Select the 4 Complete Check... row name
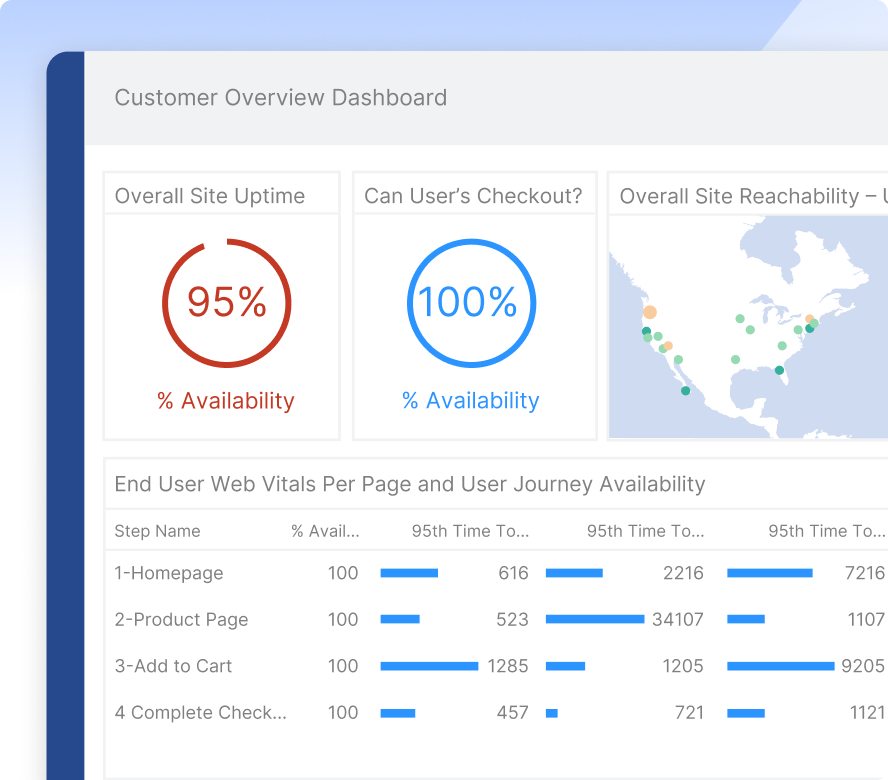The width and height of the screenshot is (888, 780). point(200,713)
